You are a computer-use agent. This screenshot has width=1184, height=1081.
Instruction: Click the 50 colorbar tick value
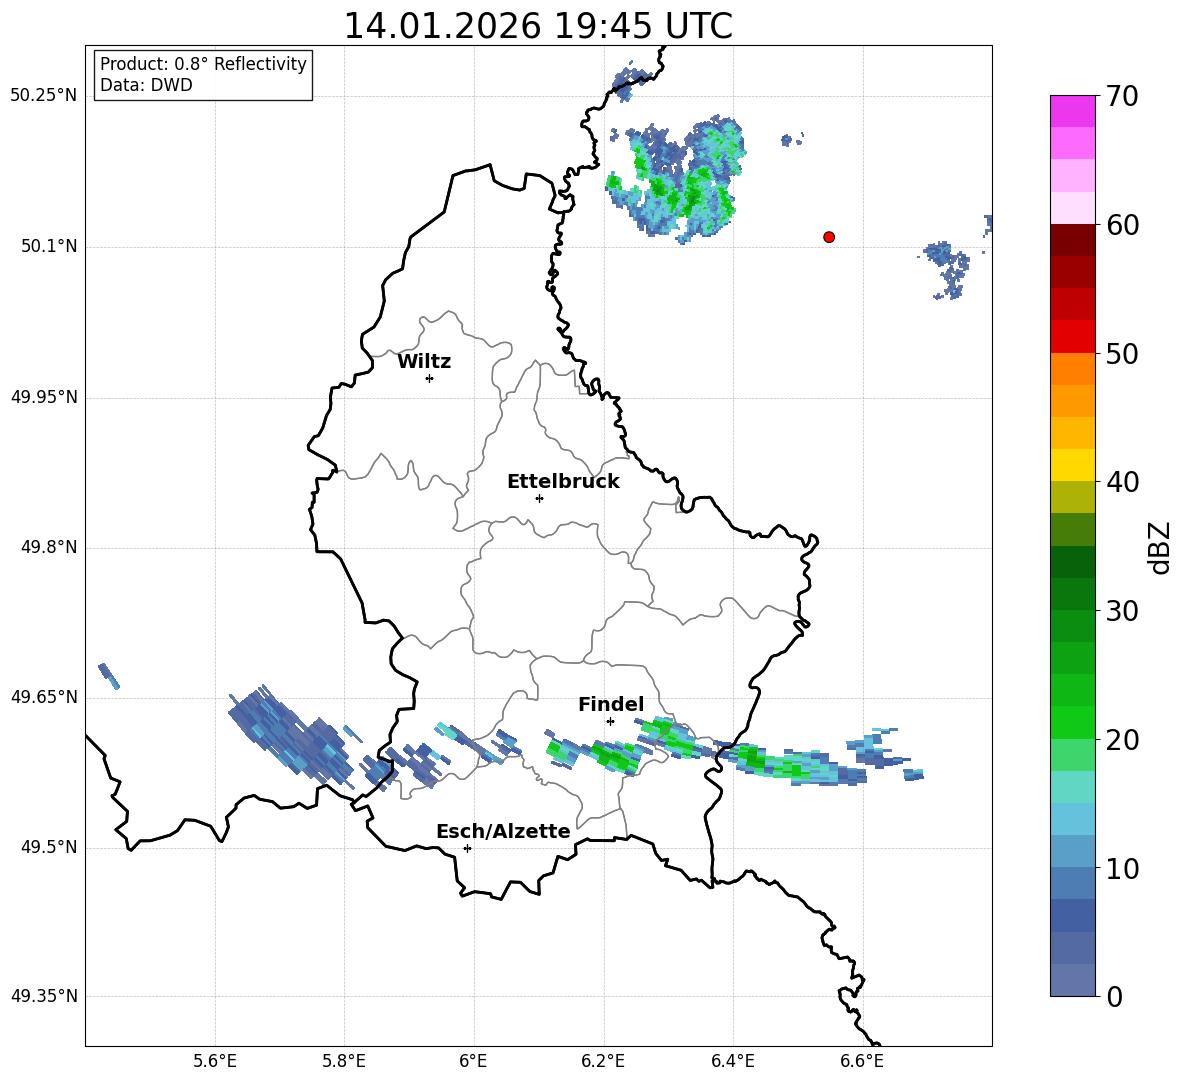1122,353
